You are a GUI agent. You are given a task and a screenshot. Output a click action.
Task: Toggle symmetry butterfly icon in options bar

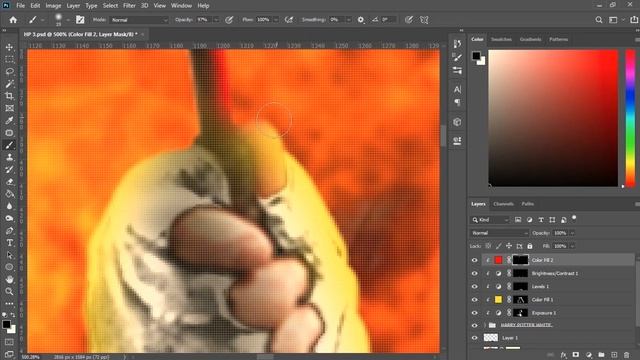coord(424,20)
